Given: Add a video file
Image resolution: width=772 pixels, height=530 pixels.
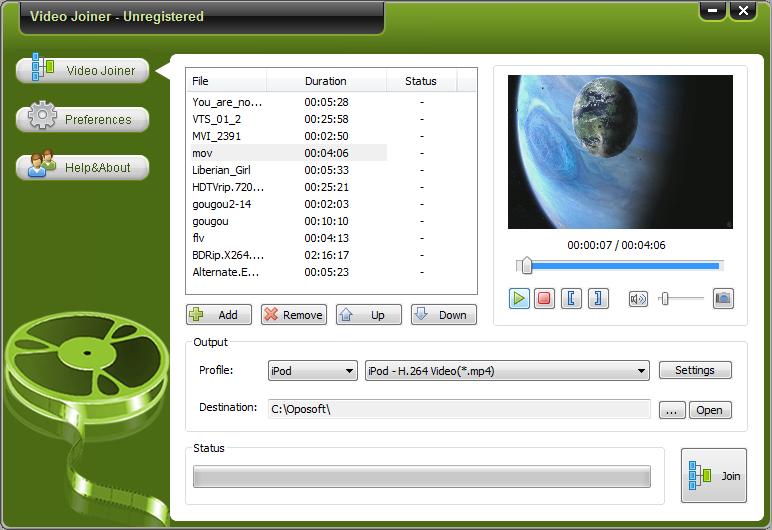Looking at the screenshot, I should tap(219, 315).
